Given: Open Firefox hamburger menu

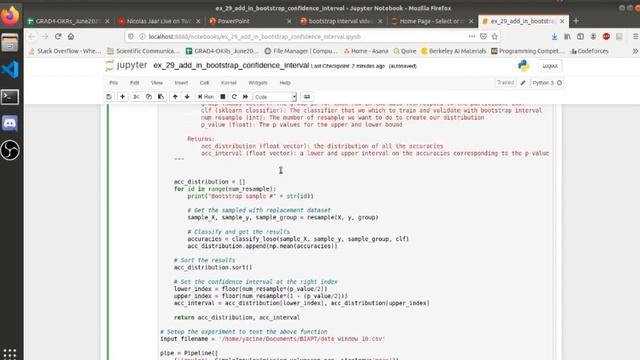Looking at the screenshot, I should [636, 36].
